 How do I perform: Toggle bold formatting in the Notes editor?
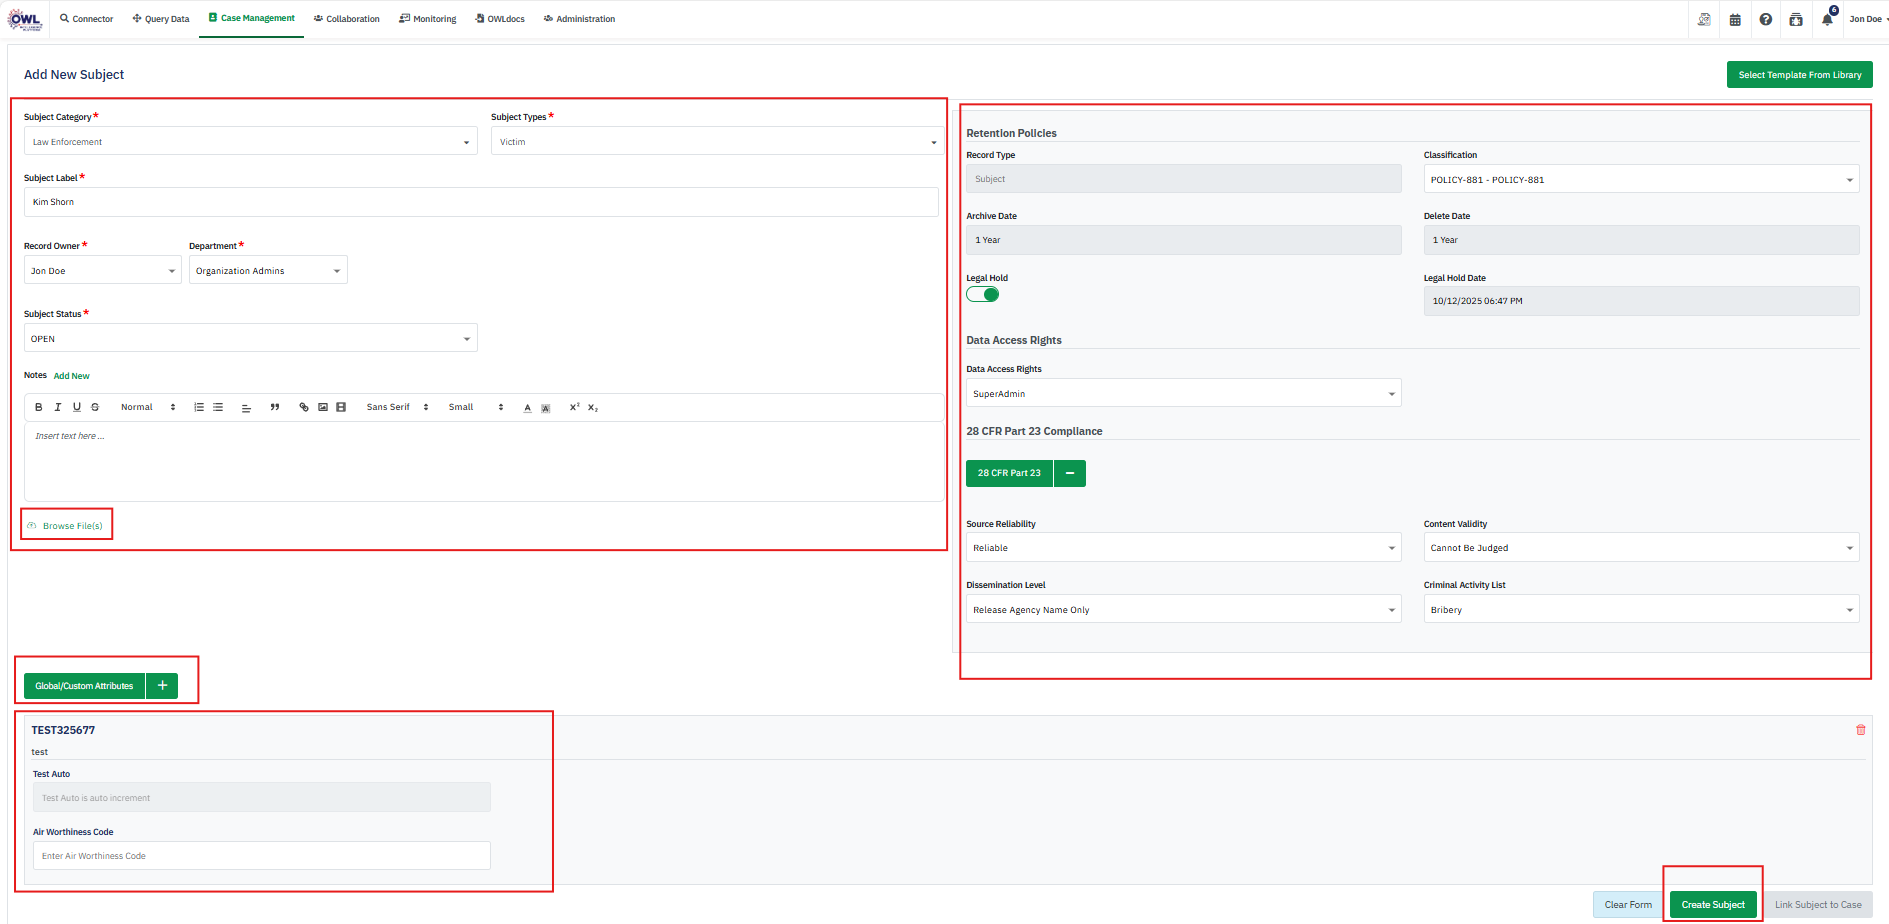(x=39, y=407)
